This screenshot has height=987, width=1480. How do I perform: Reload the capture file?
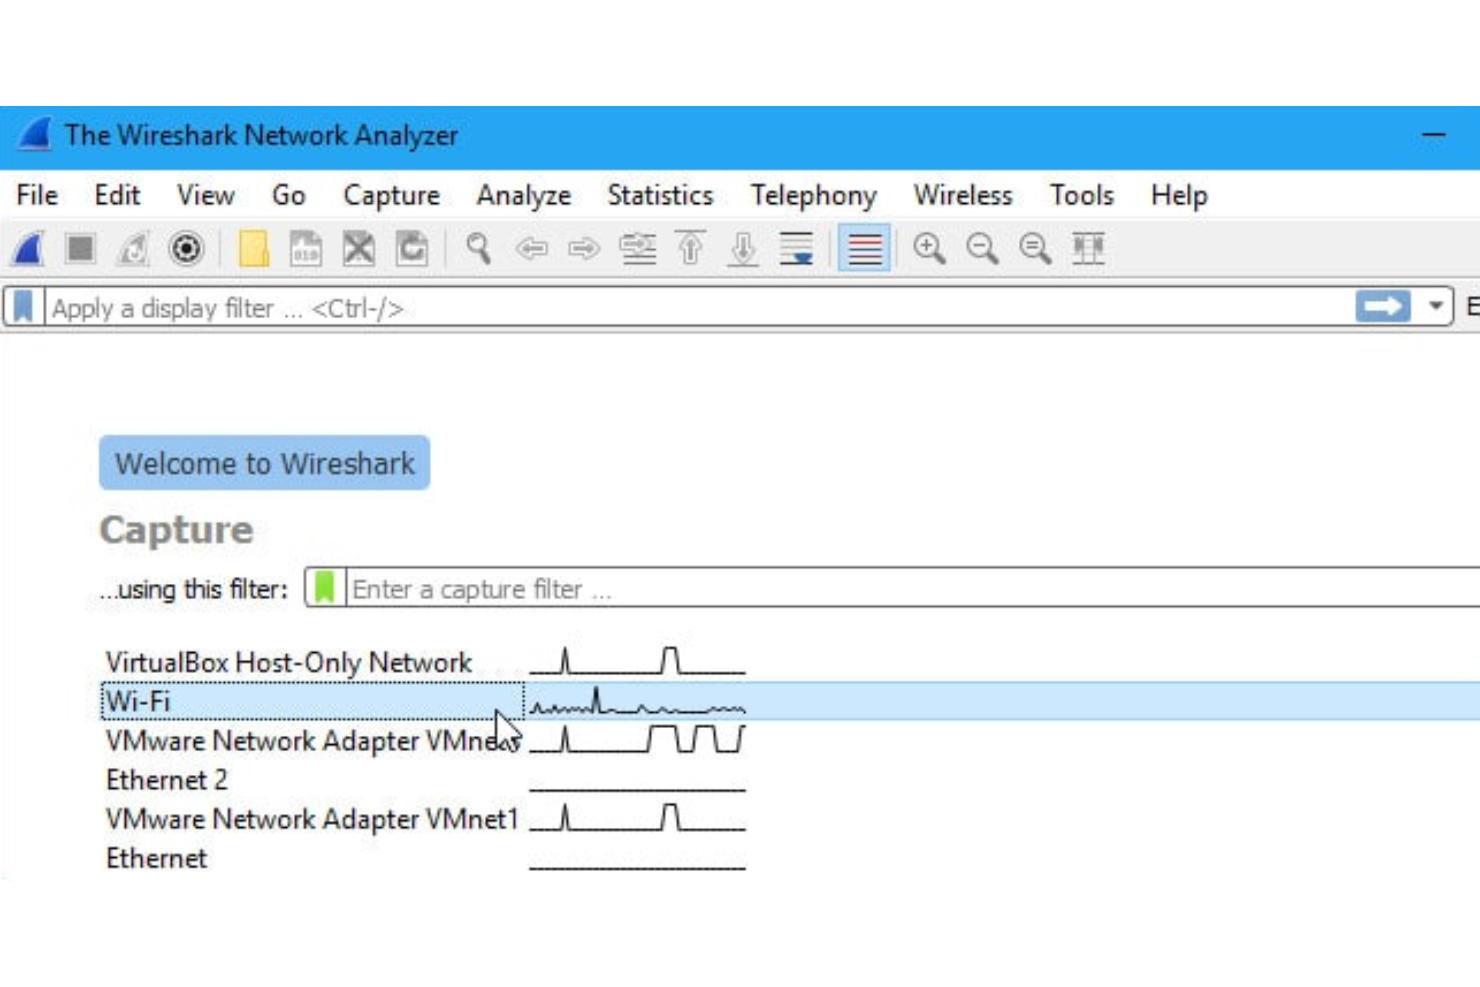[x=410, y=250]
